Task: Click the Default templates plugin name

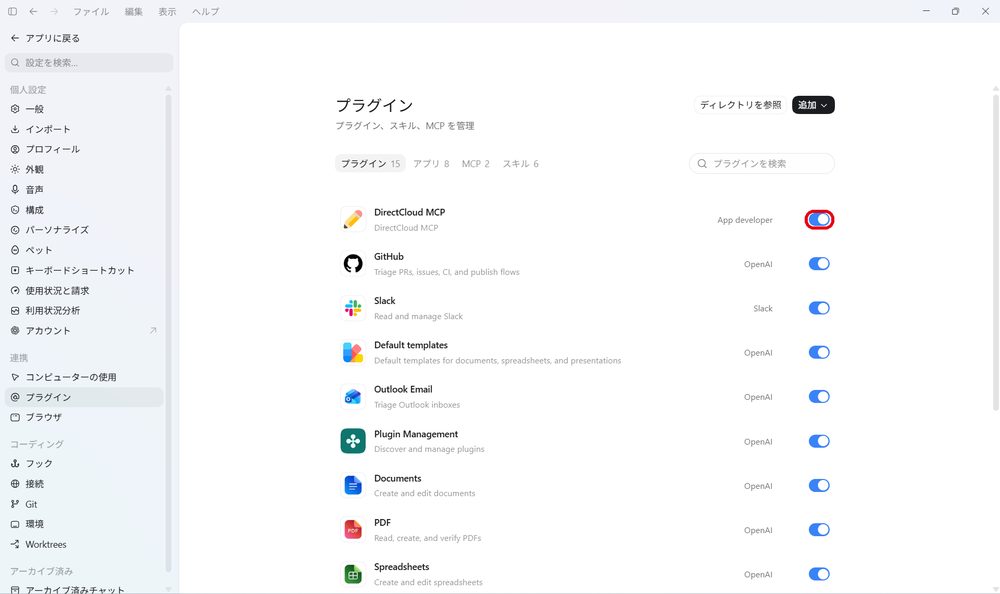Action: (x=411, y=345)
